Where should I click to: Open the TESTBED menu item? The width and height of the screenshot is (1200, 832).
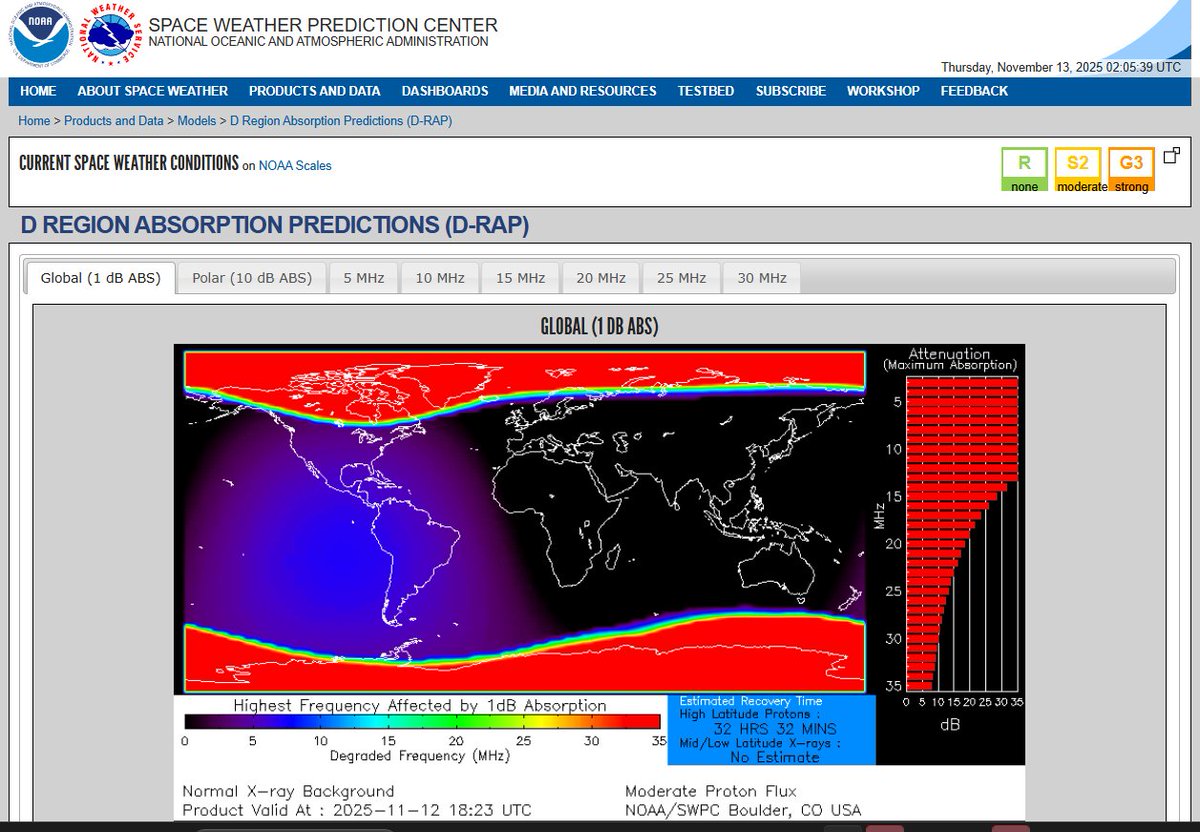(x=706, y=91)
